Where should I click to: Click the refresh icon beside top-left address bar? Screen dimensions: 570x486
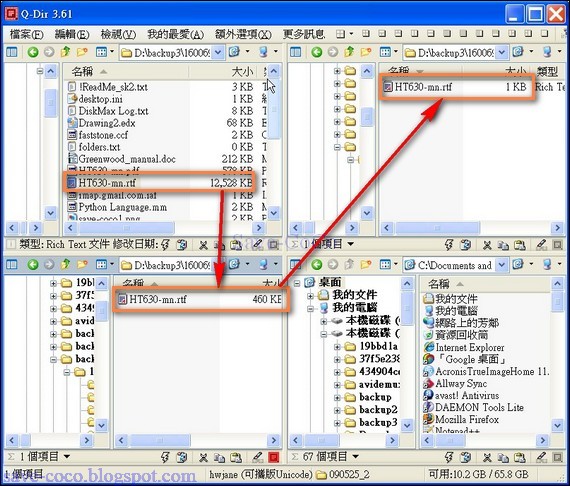tap(234, 52)
